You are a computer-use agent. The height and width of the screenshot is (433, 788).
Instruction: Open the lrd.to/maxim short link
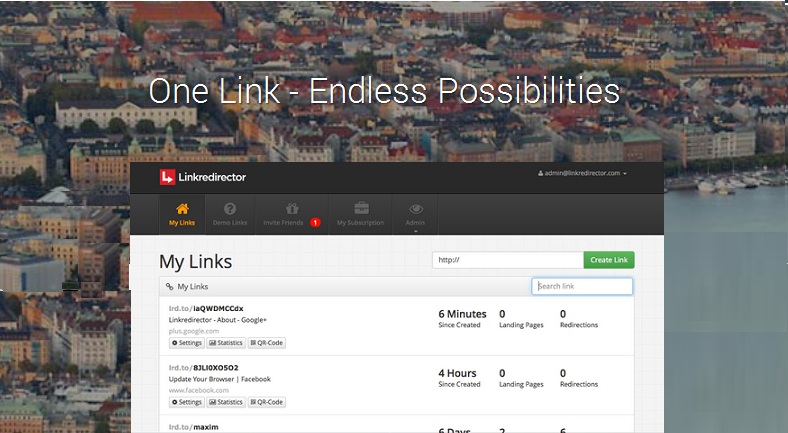coord(193,427)
